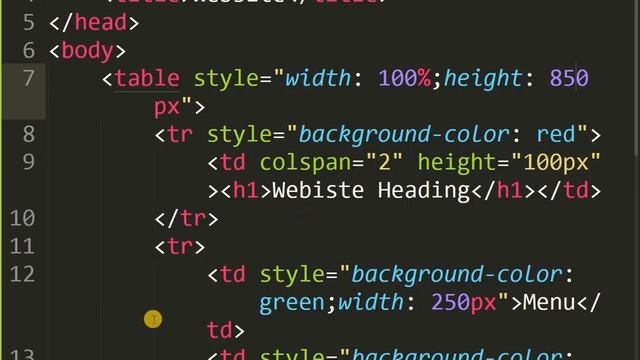Click the opening tr tag on line 11
This screenshot has height=360, width=640.
(180, 247)
